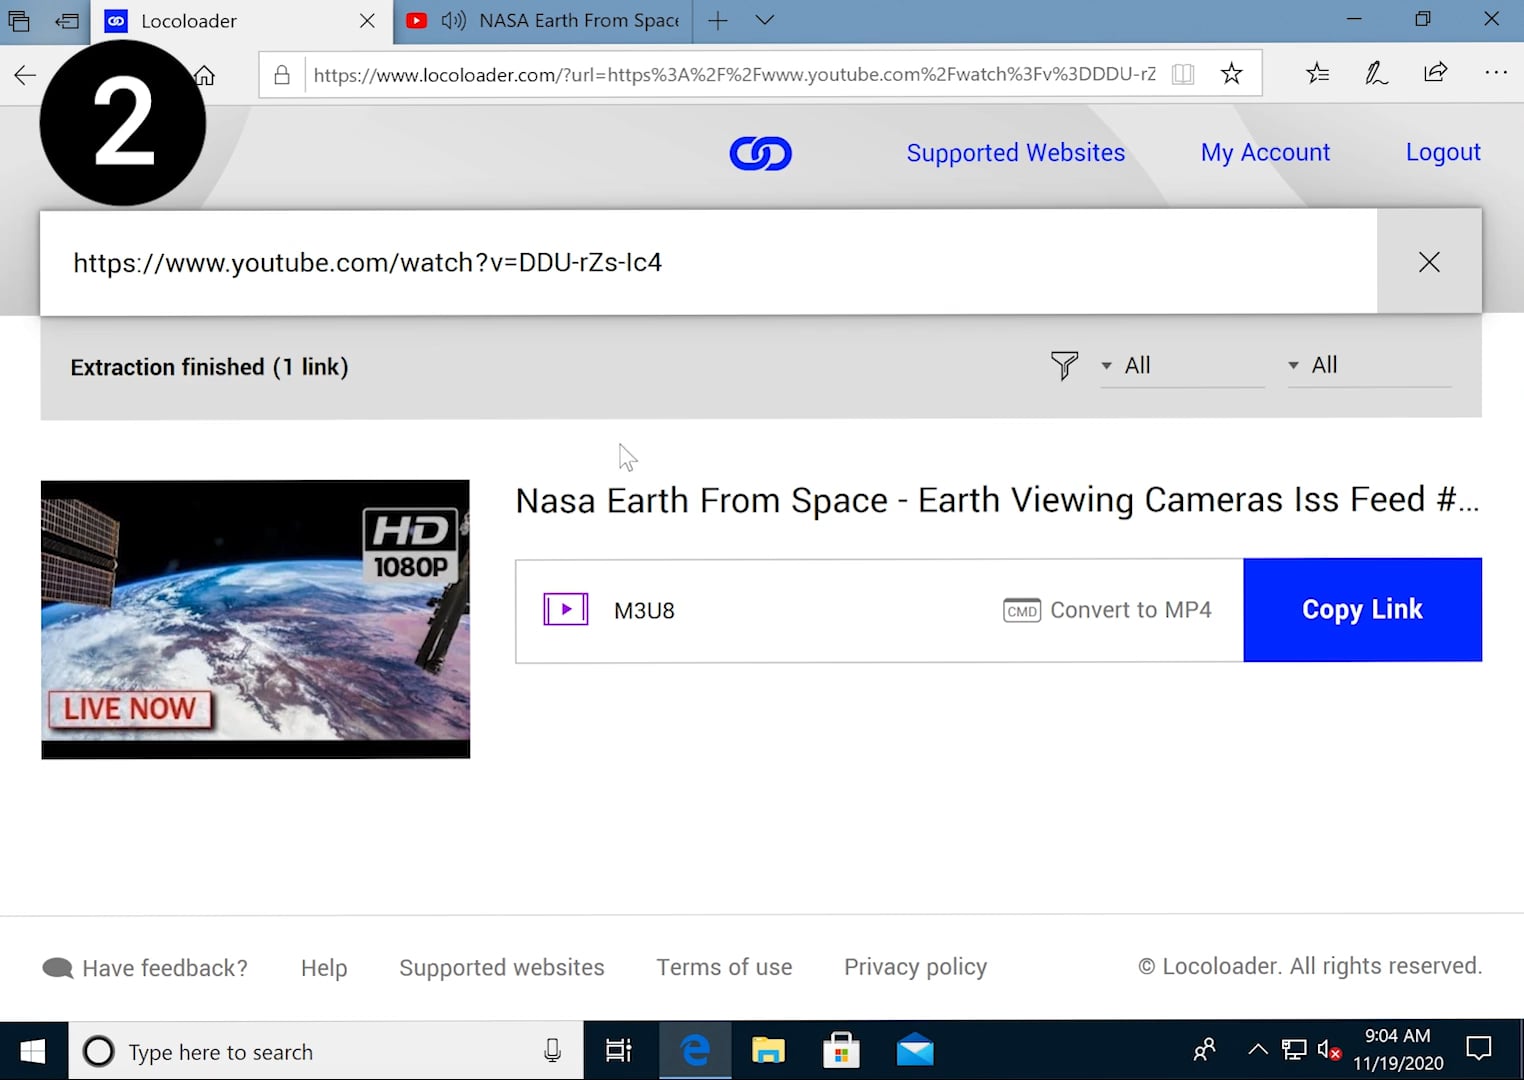Open the Windows Start menu
The image size is (1524, 1080).
click(33, 1051)
